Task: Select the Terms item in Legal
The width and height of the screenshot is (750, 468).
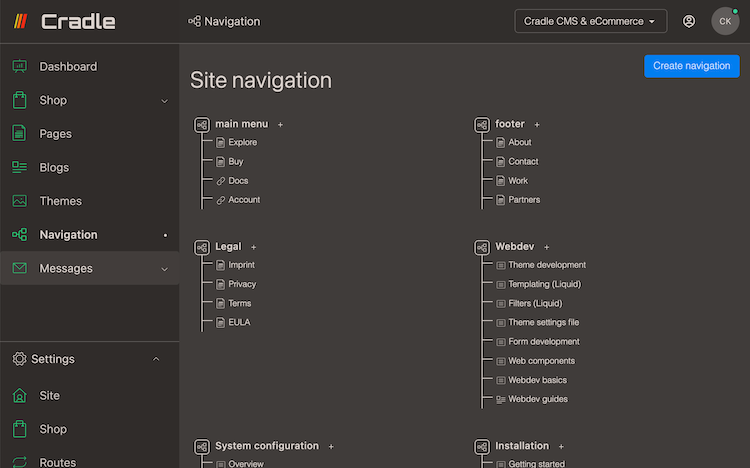Action: 240,303
